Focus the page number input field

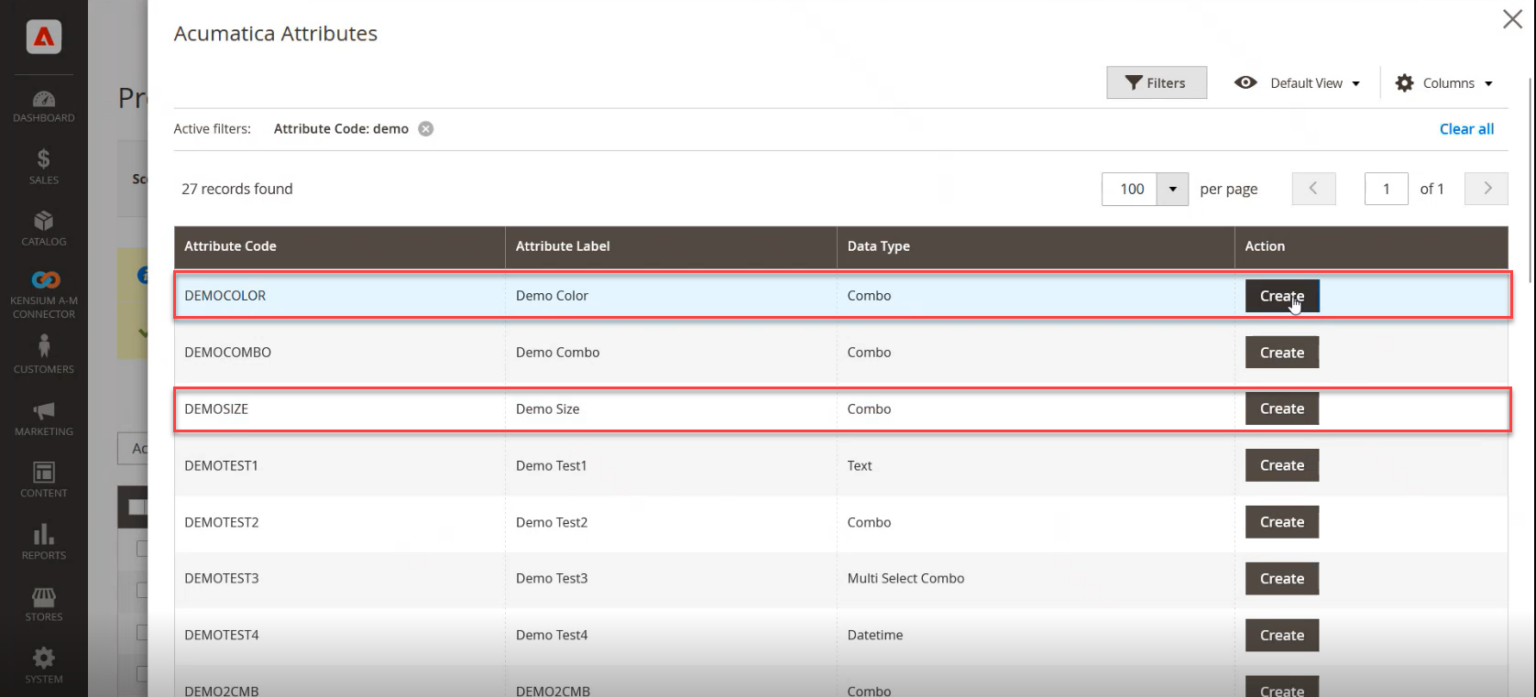1386,189
